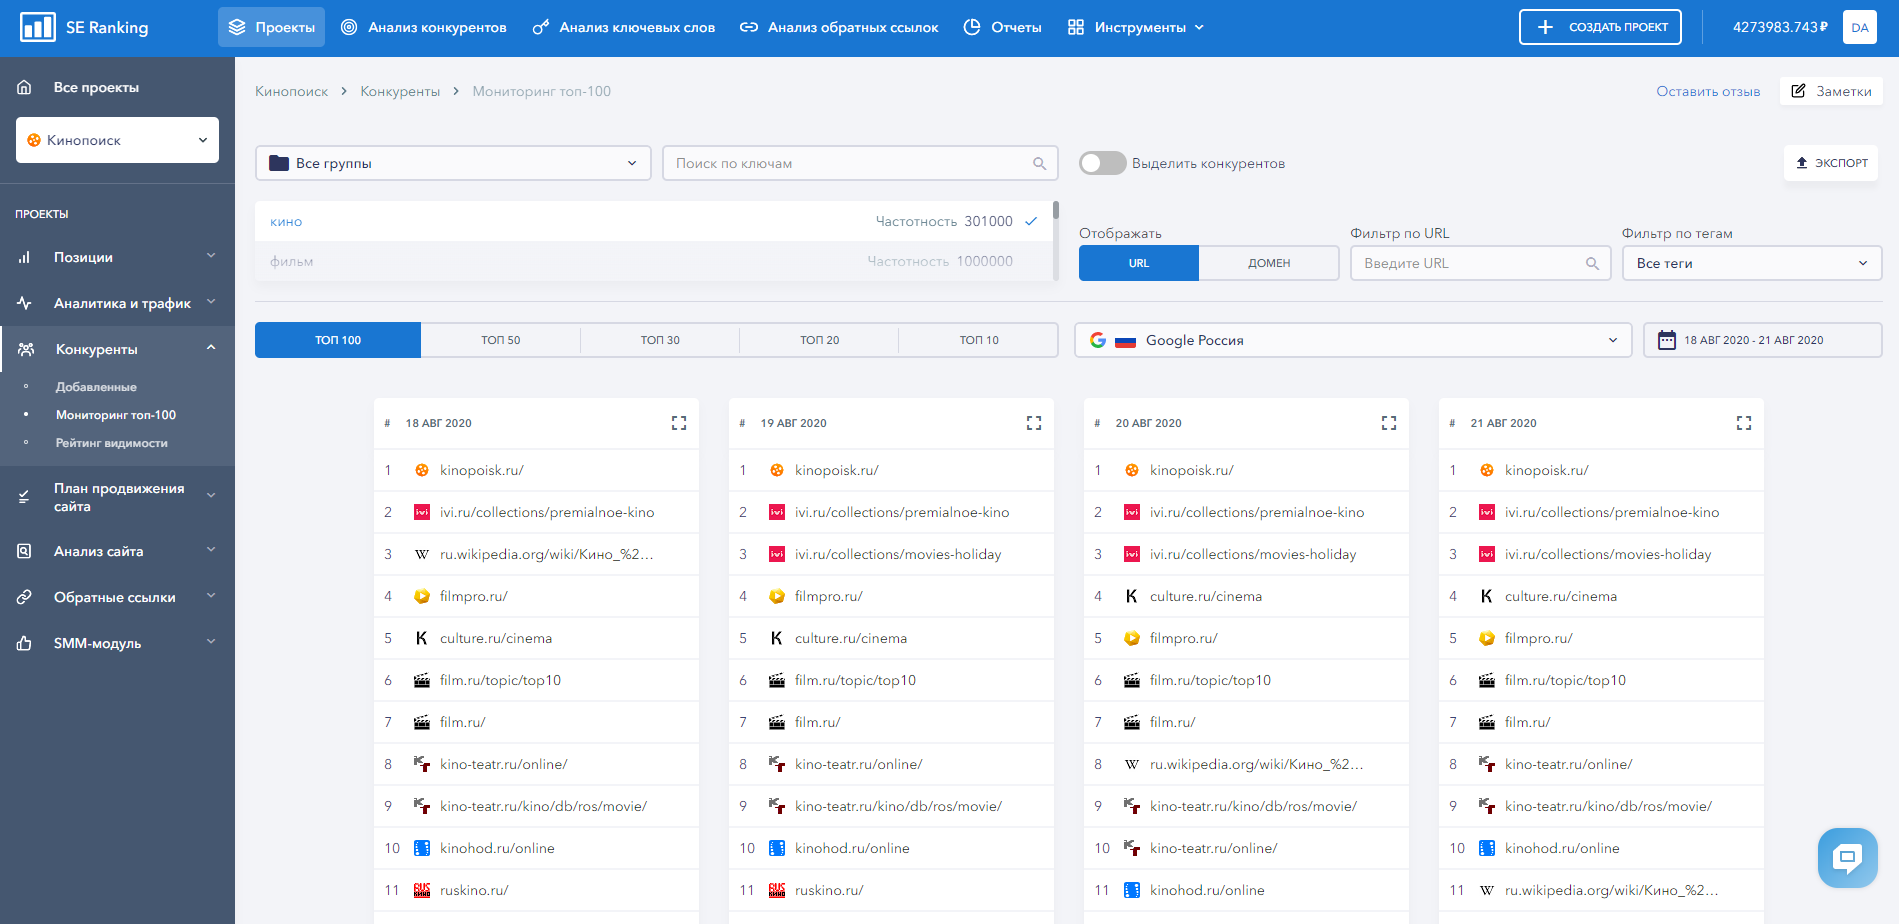
Task: Open the Все теги filter dropdown
Action: (x=1752, y=263)
